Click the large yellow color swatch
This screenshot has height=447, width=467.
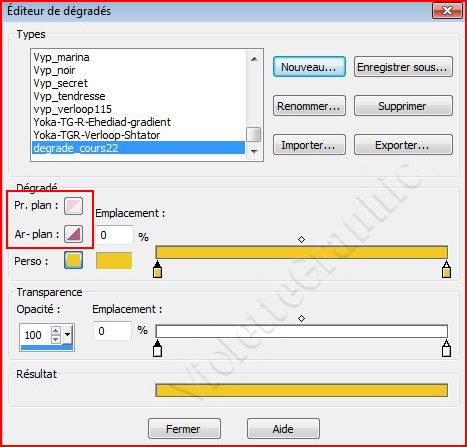coord(114,260)
